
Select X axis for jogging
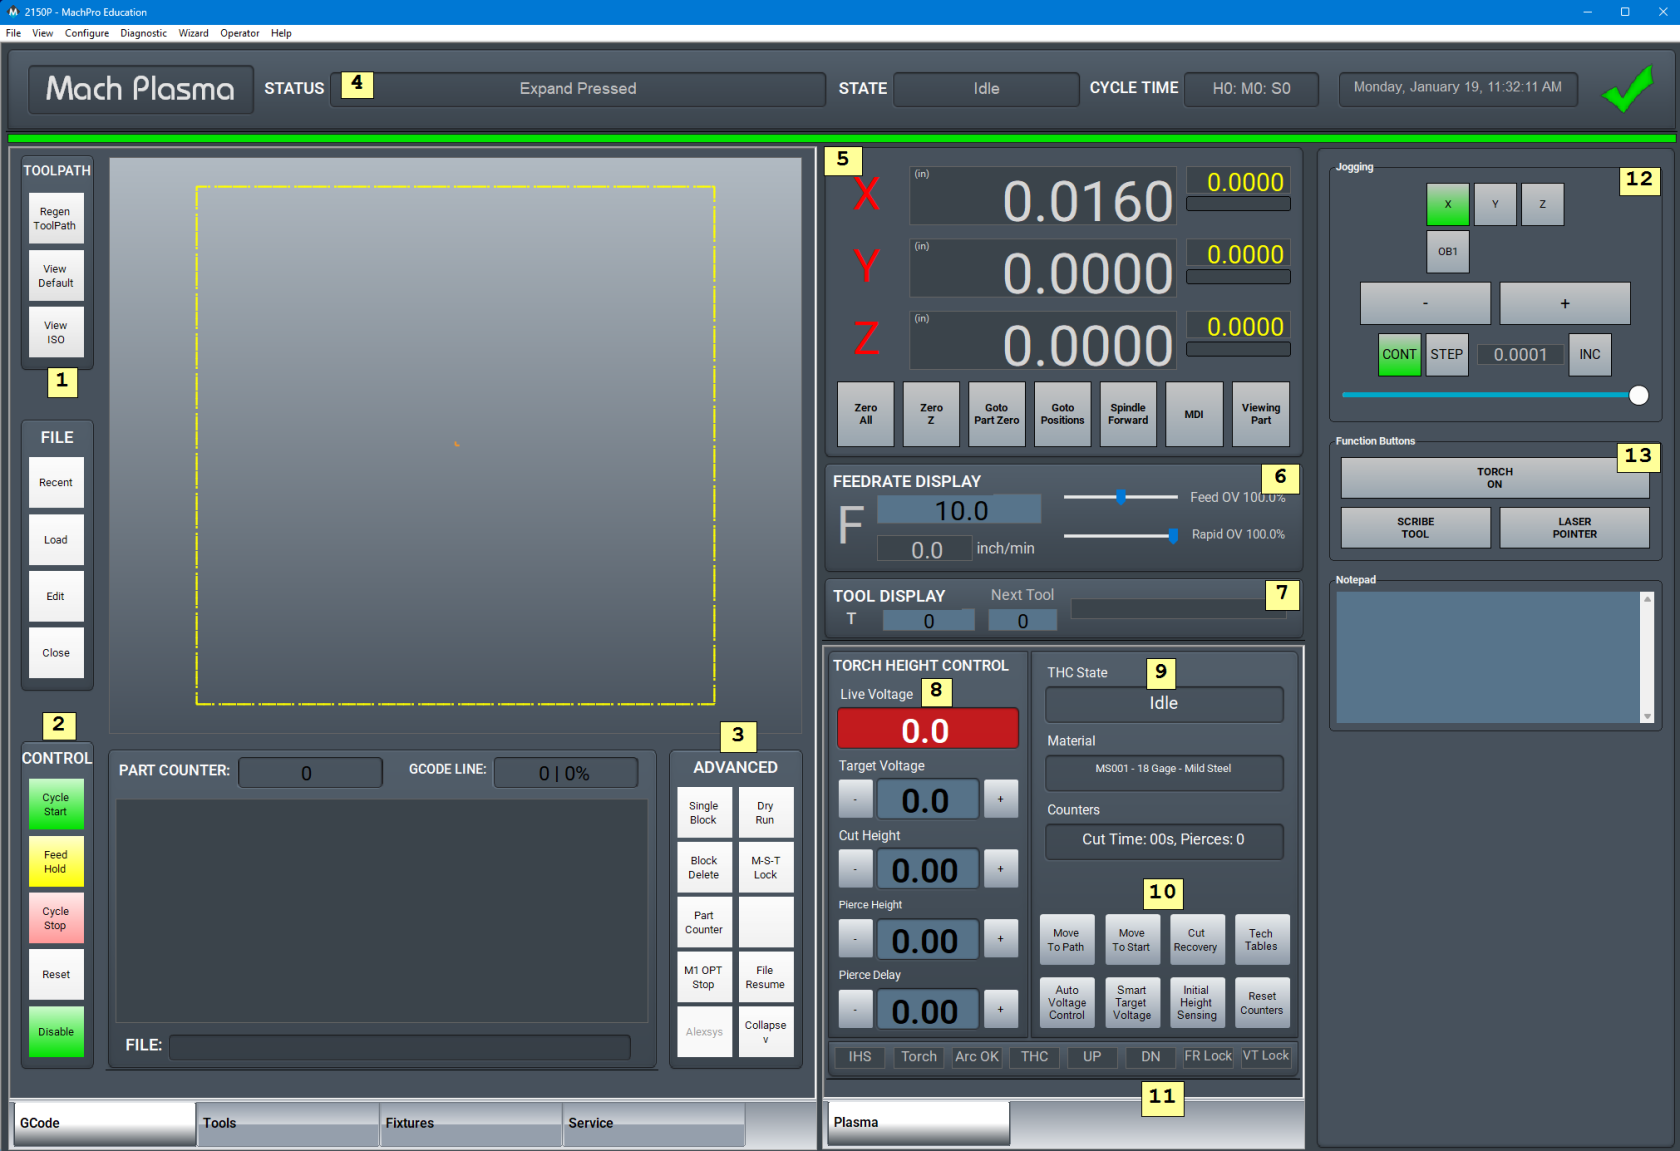tap(1447, 204)
